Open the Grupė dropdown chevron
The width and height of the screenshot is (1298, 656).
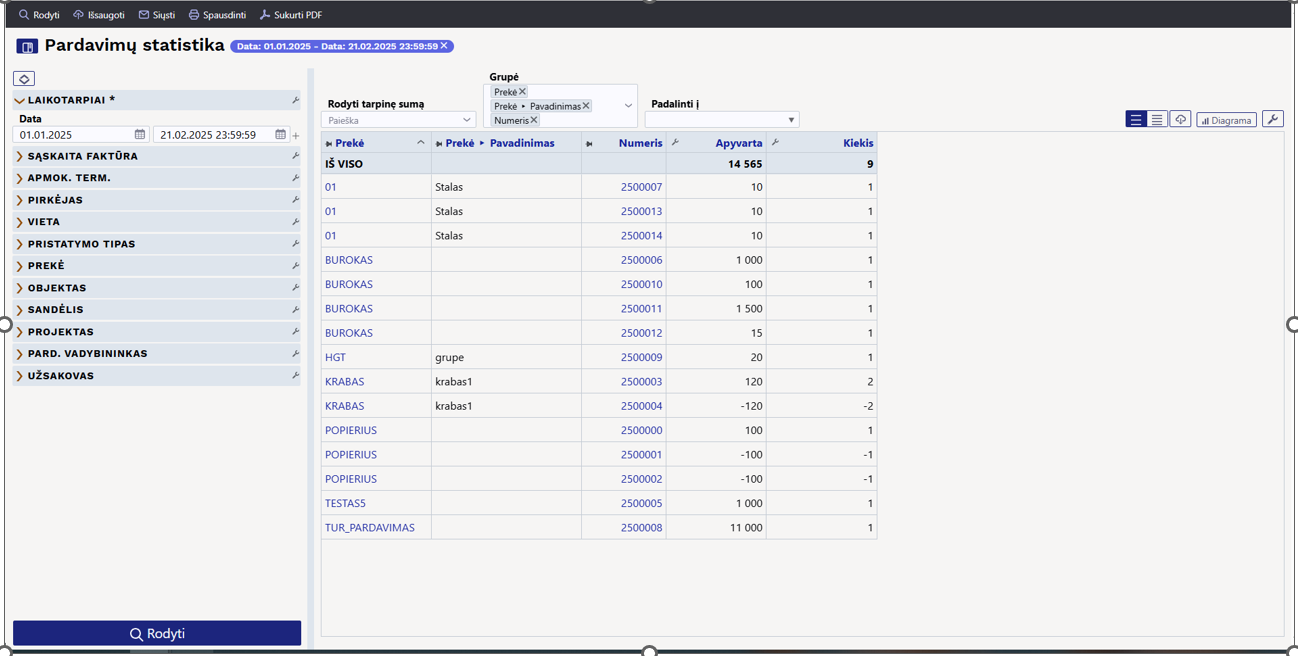point(628,106)
